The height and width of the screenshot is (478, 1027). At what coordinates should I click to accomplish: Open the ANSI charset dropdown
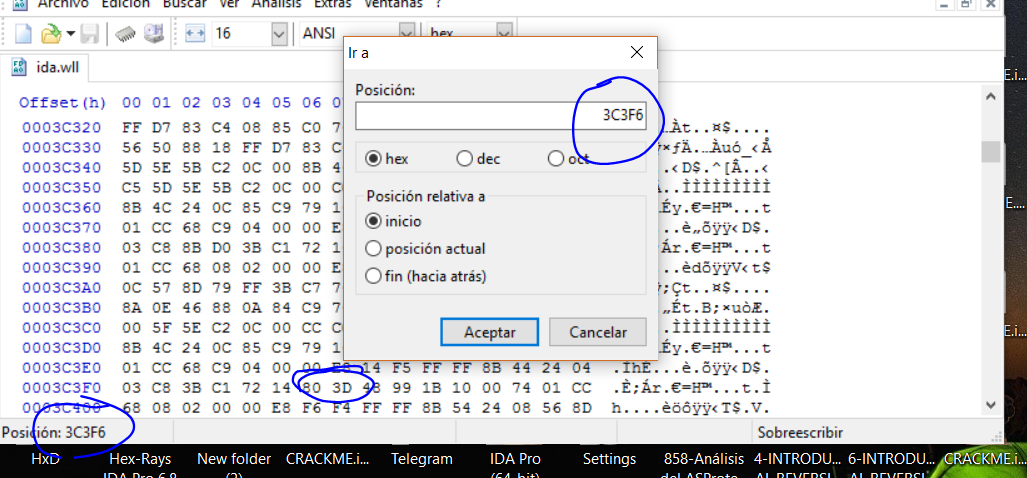tap(407, 34)
